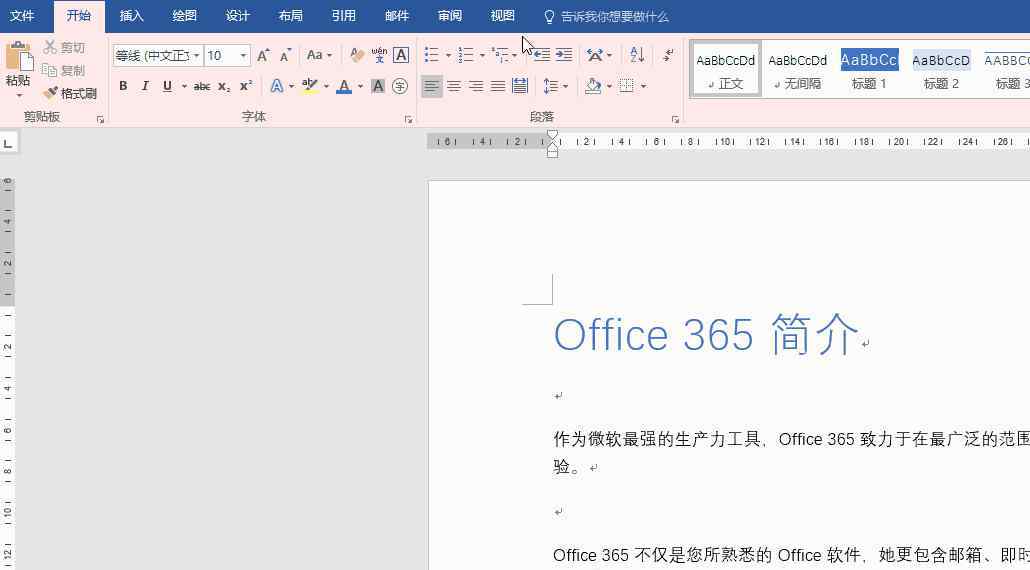Screen dimensions: 1030x570
Task: Decrease the paragraph indent
Action: 542,55
